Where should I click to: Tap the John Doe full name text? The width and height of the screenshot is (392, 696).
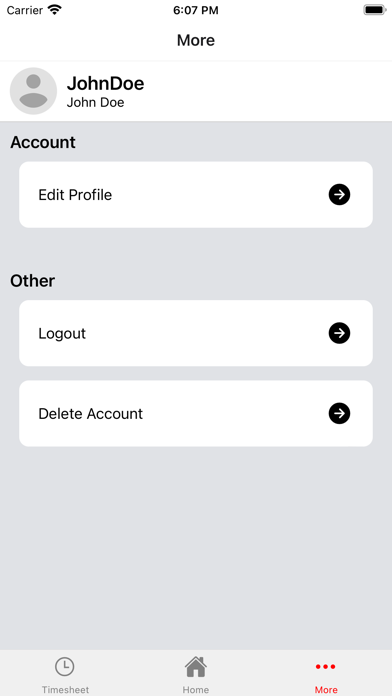(95, 103)
